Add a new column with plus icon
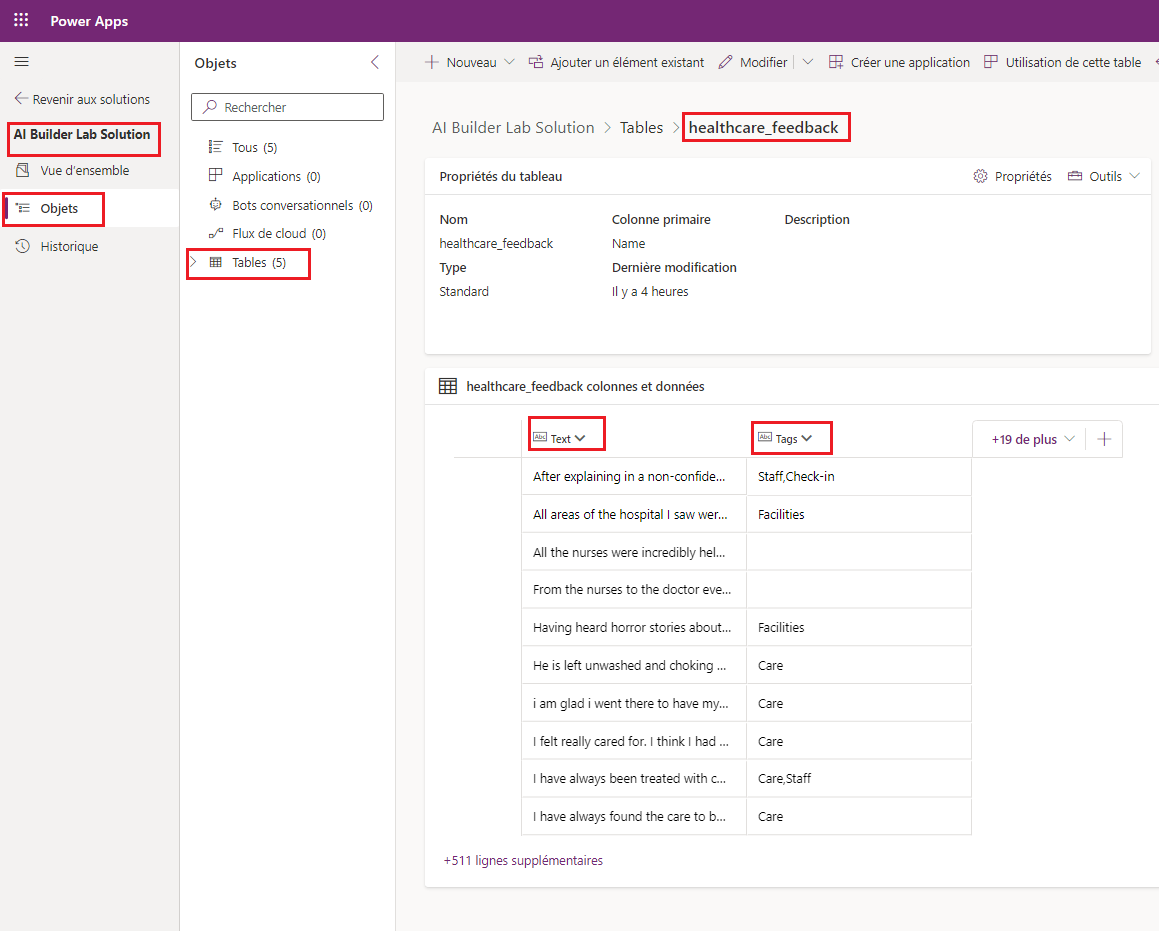 point(1104,440)
